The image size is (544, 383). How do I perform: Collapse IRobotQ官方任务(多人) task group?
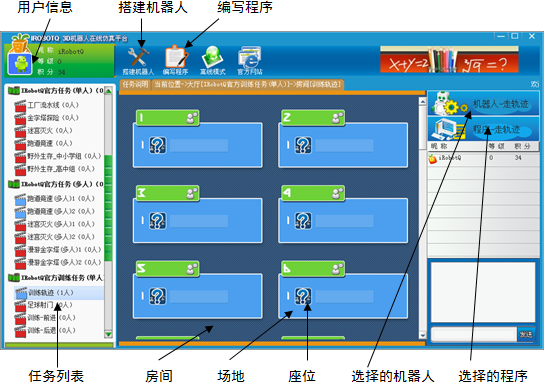14,184
